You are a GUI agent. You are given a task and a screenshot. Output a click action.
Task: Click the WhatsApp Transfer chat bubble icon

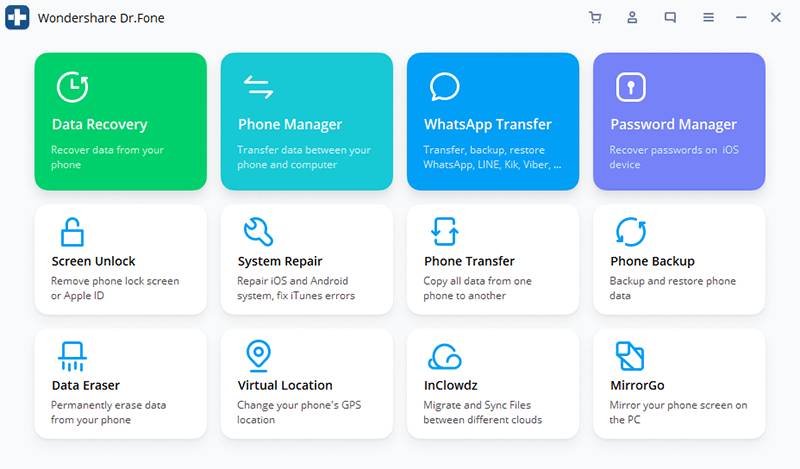click(444, 87)
